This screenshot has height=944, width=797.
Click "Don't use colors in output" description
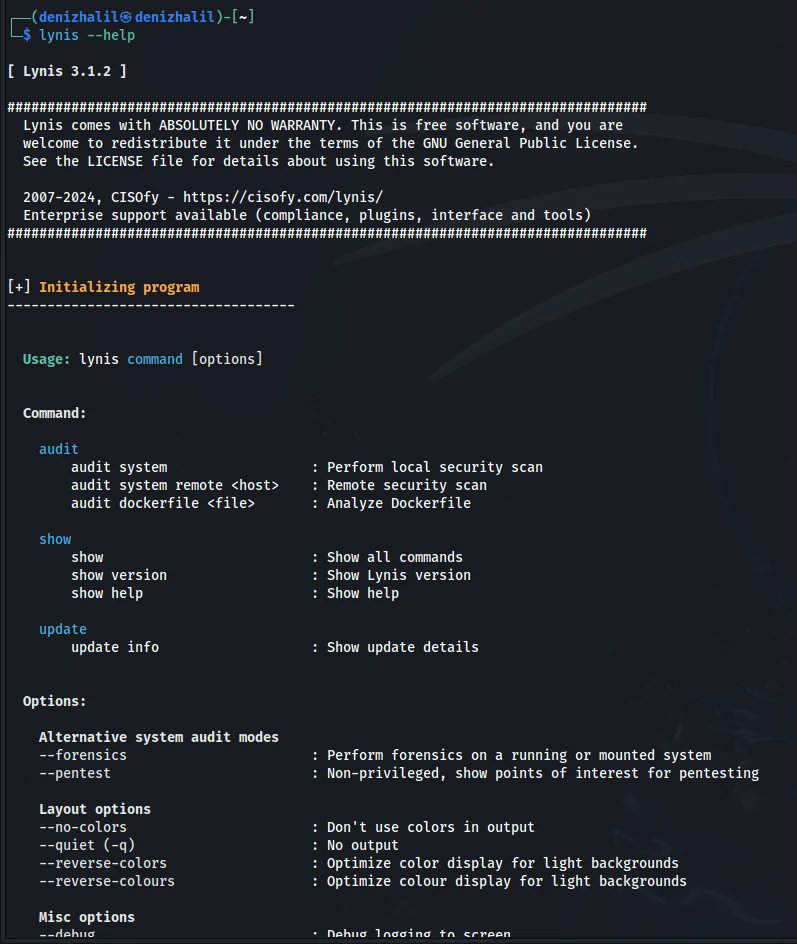pyautogui.click(x=430, y=827)
